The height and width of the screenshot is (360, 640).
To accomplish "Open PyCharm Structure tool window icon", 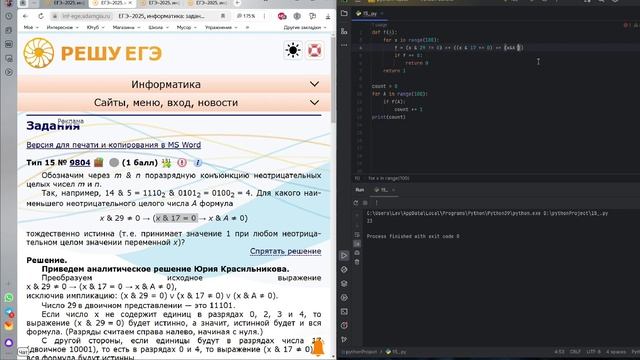I will (344, 31).
